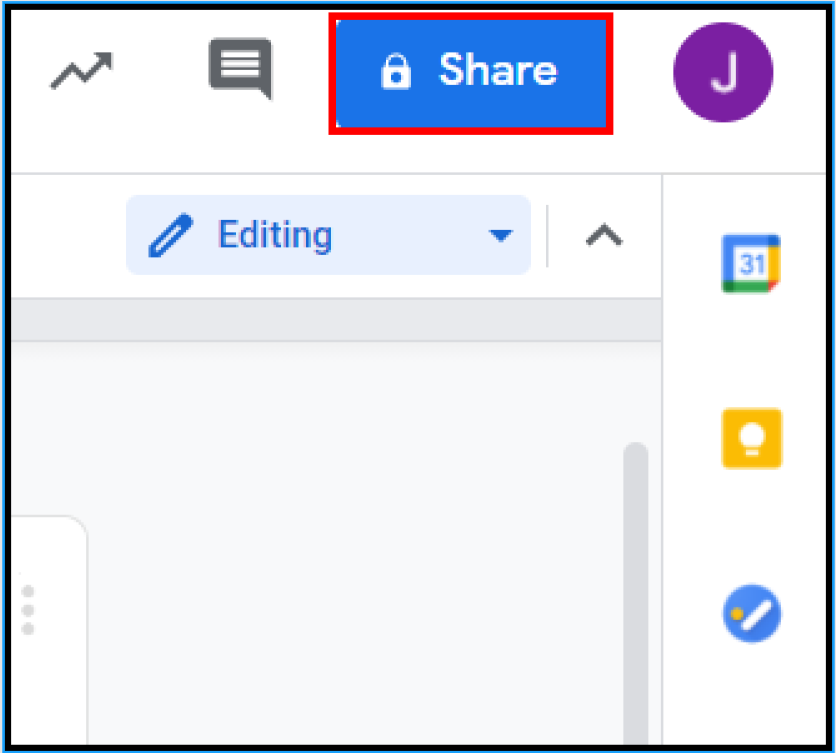Click the gray ruler strip below the toolbar
836x753 pixels.
[330, 319]
